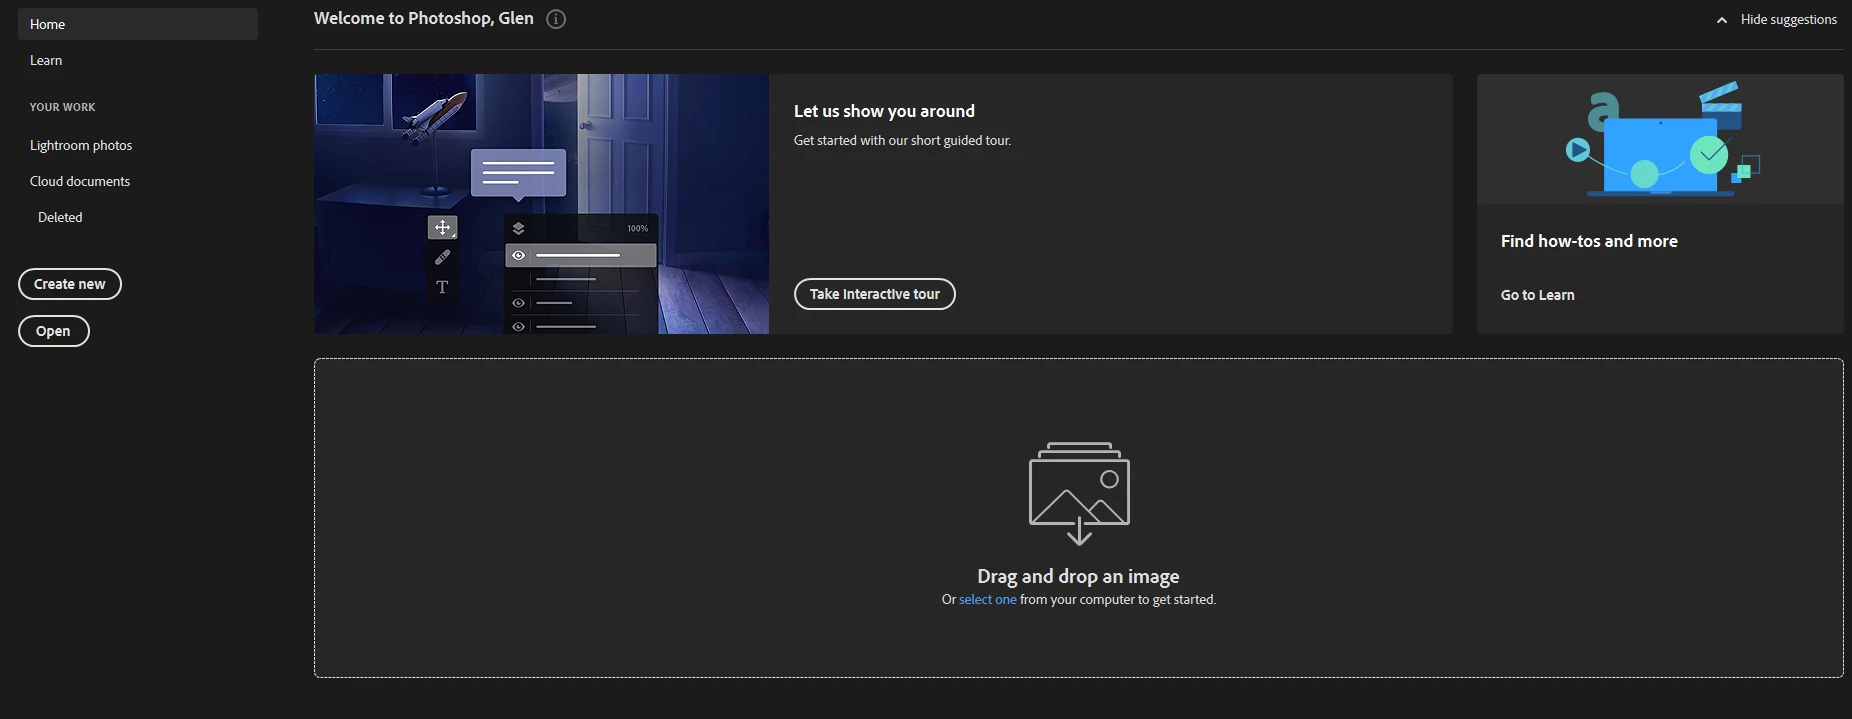Click the select one link in drop zone

pos(987,600)
